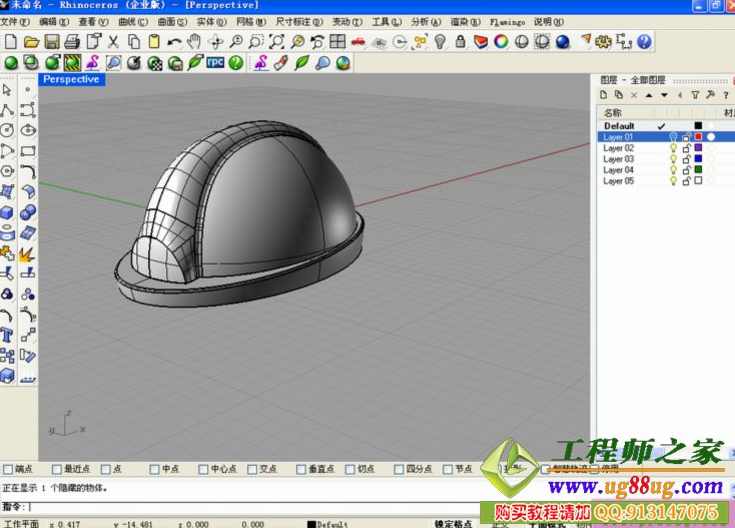
Task: Open the color wheel icon in toolbar
Action: click(501, 42)
